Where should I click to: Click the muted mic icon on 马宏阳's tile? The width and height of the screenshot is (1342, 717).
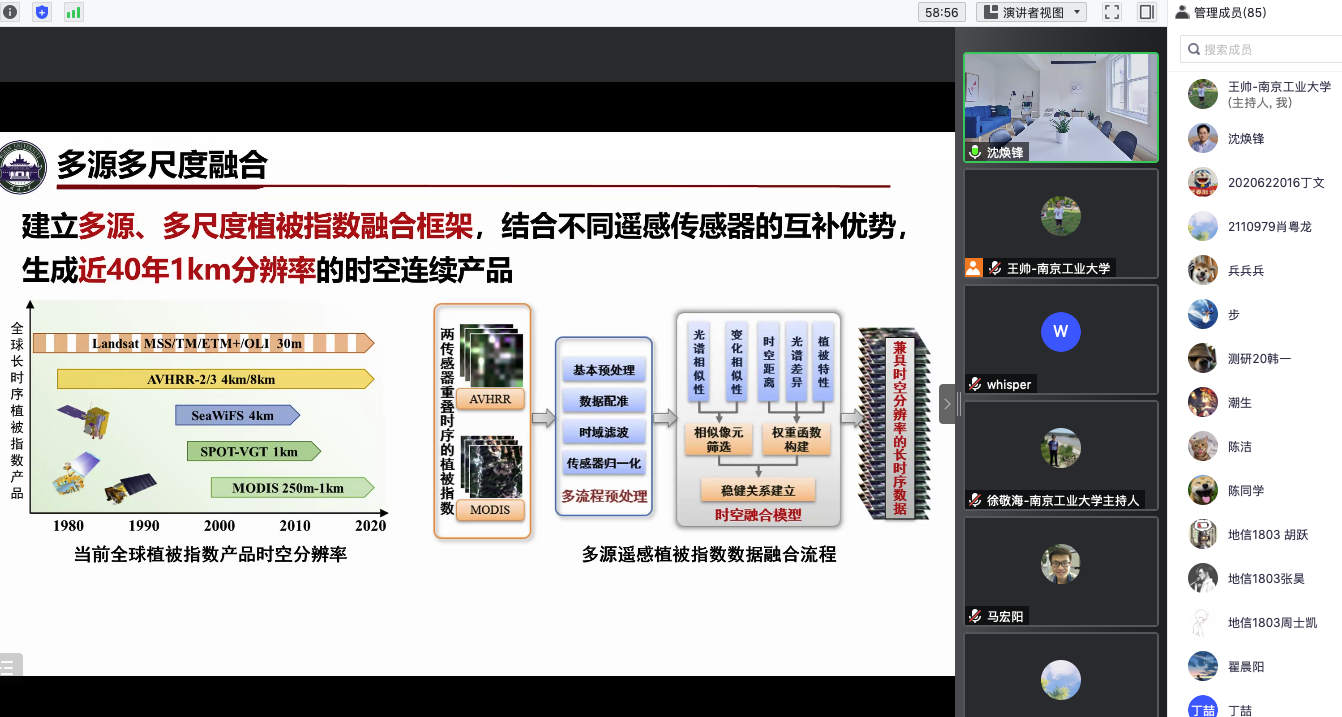tap(974, 616)
